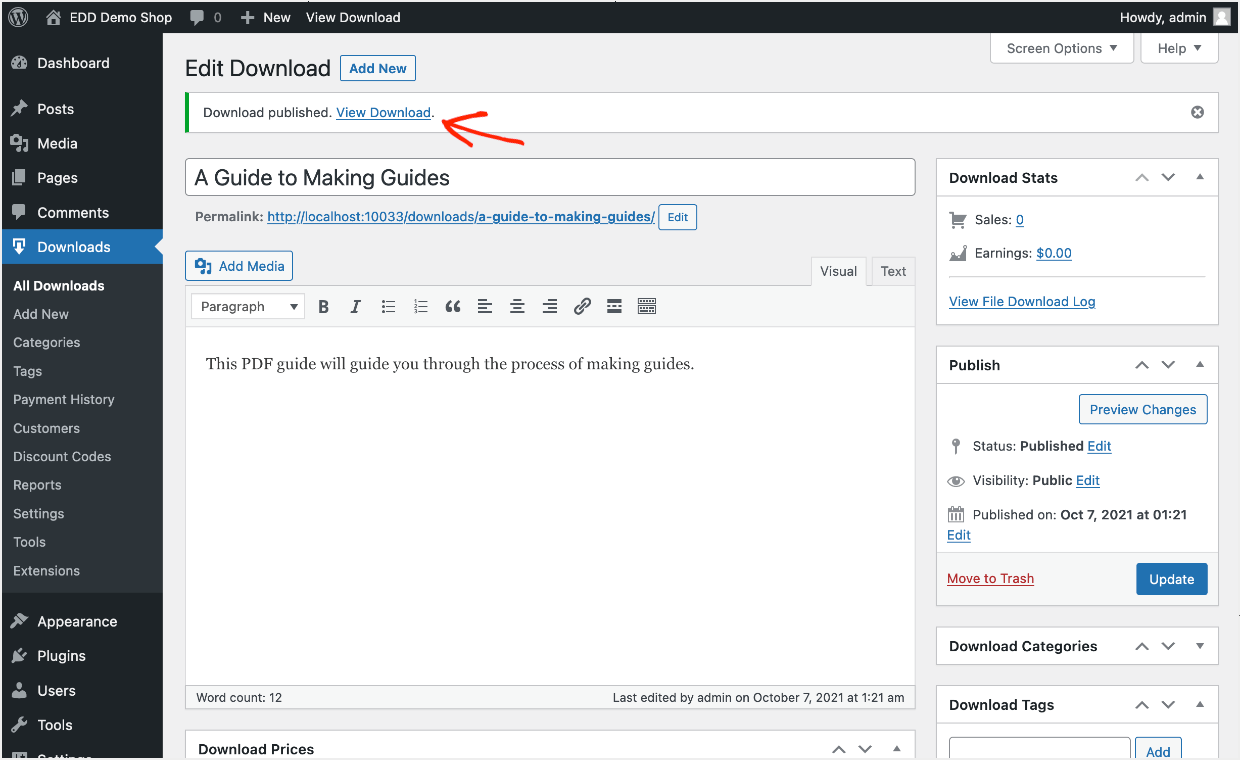Follow the View File Download Log link
1240x760 pixels.
pyautogui.click(x=1022, y=301)
